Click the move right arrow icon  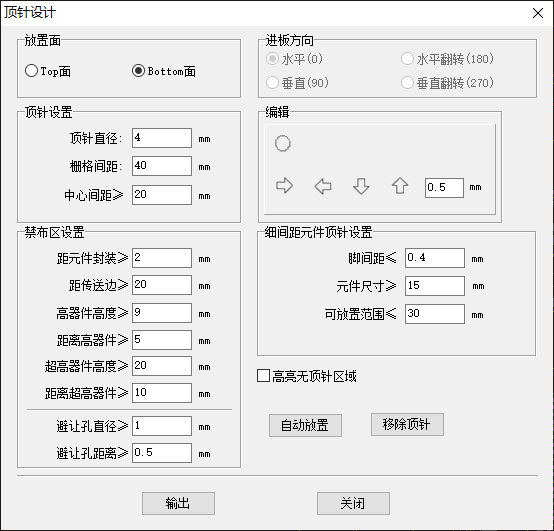tap(284, 185)
